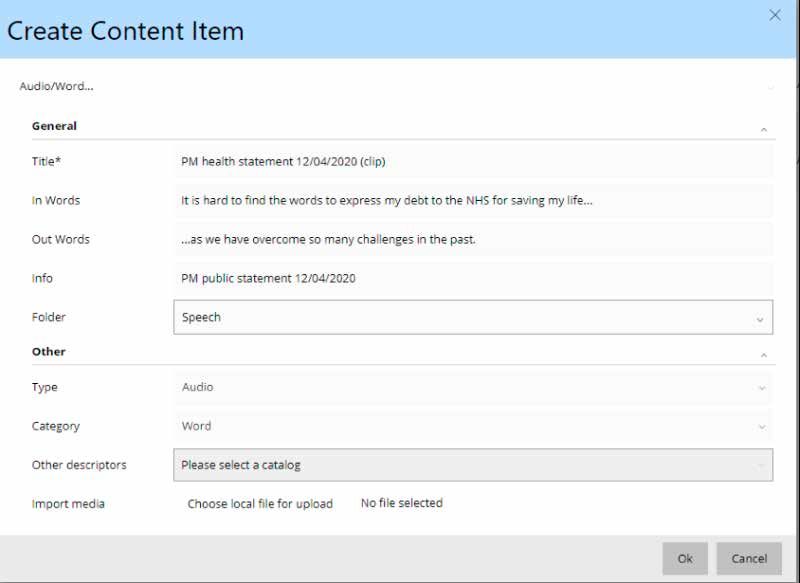Click the Info text field
The width and height of the screenshot is (800, 583).
(473, 278)
